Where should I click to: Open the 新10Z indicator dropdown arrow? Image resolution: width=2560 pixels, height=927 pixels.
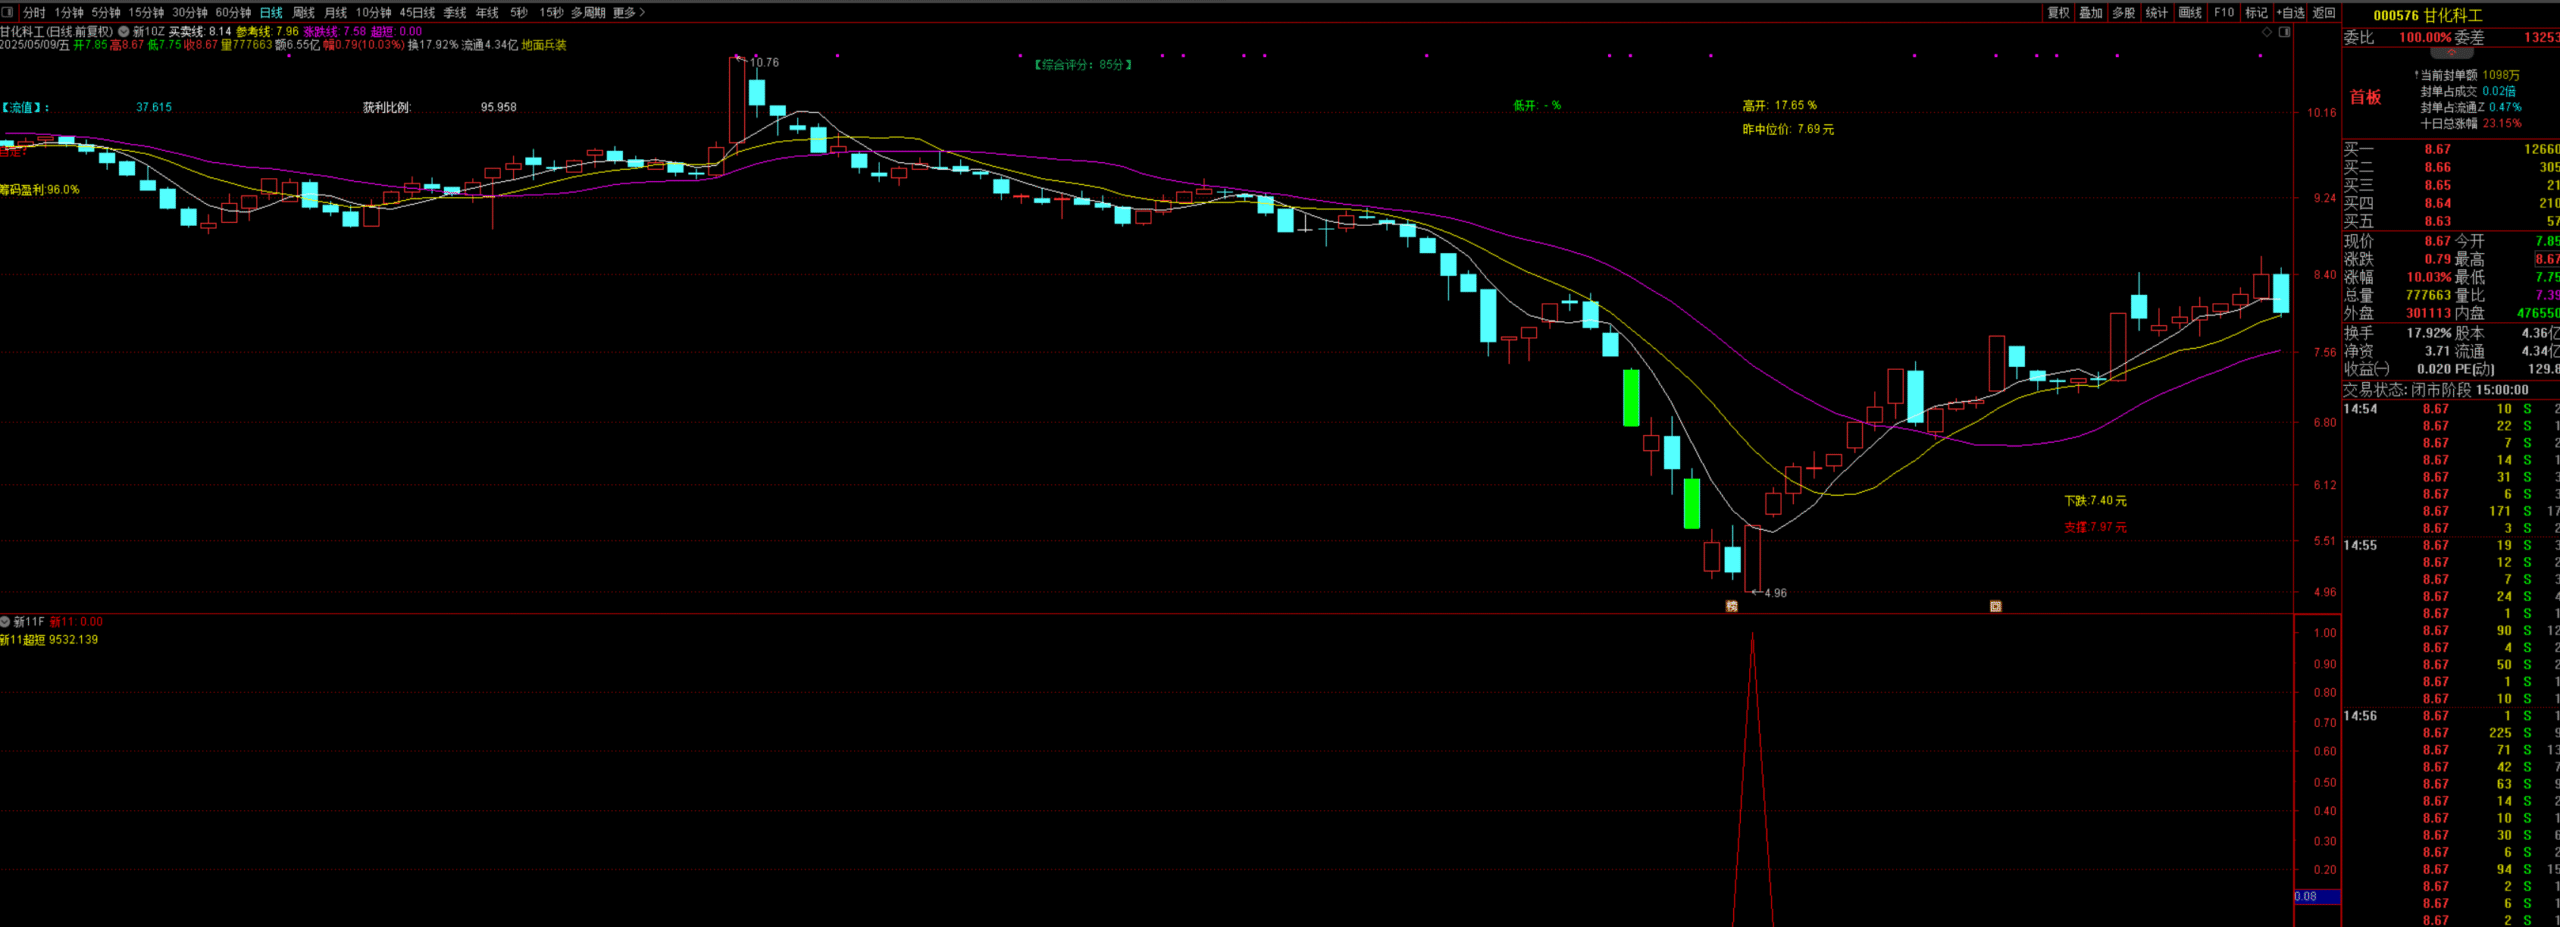coord(124,32)
